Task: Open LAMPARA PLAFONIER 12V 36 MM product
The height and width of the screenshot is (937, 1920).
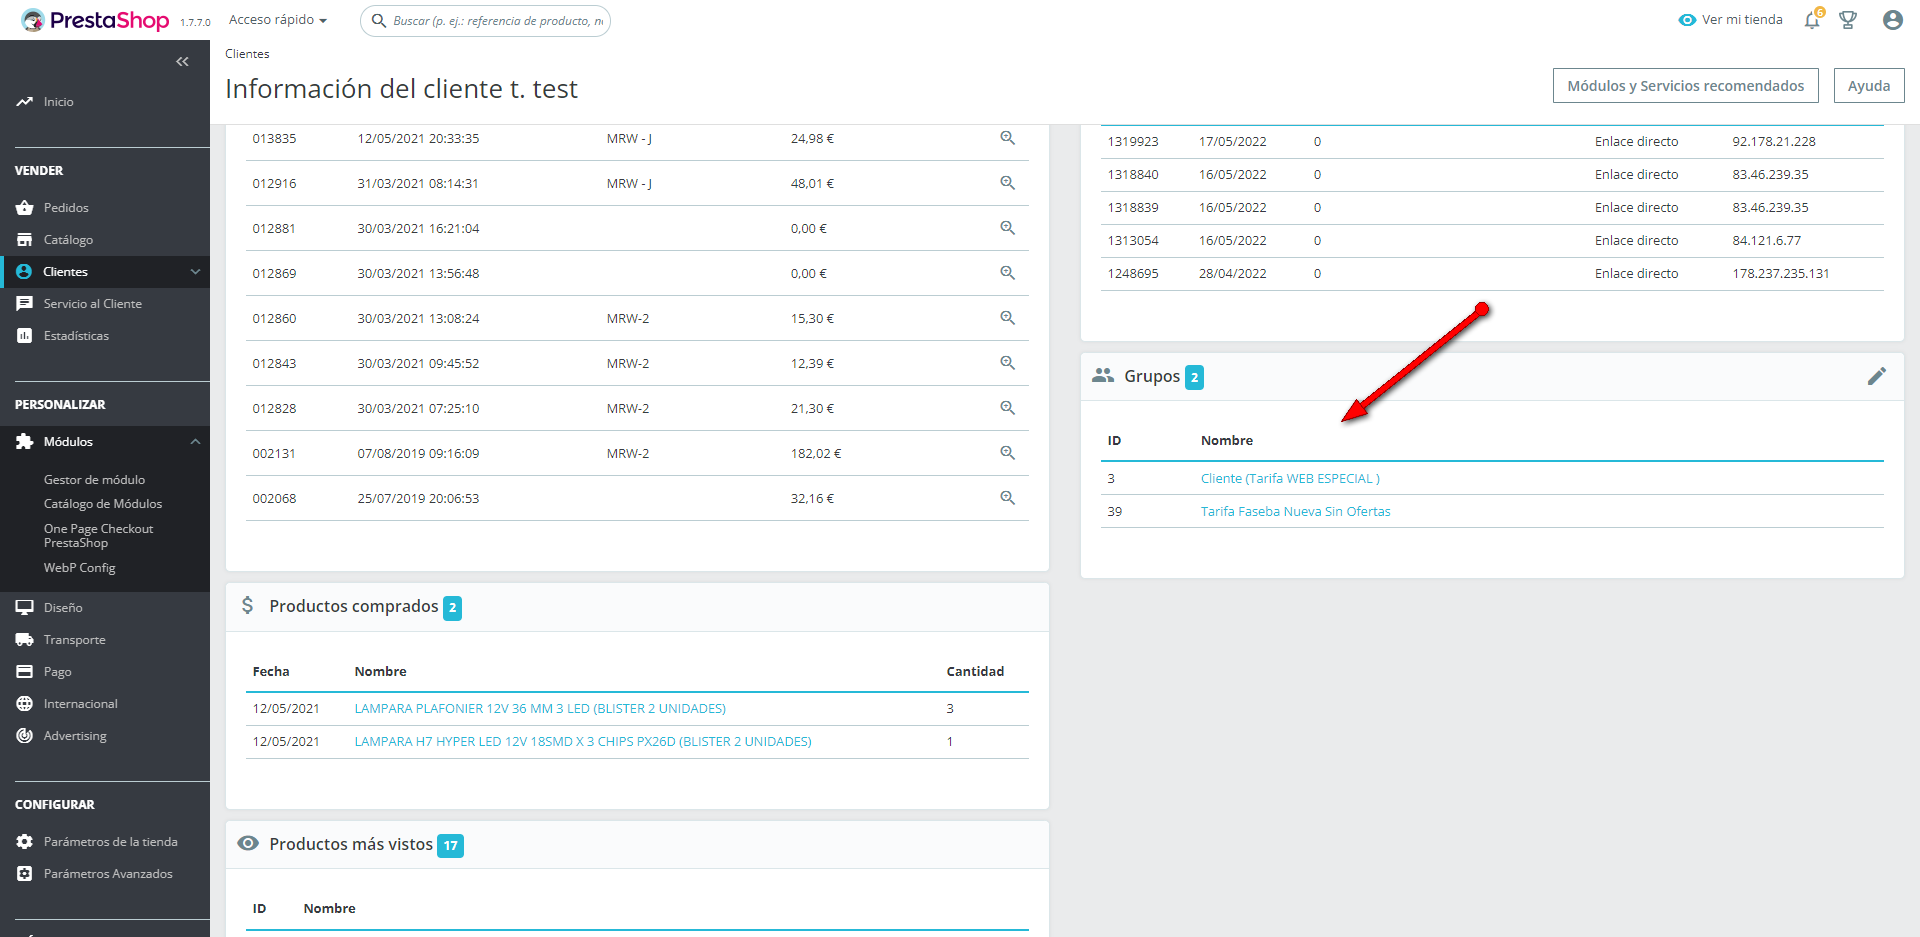Action: 540,708
